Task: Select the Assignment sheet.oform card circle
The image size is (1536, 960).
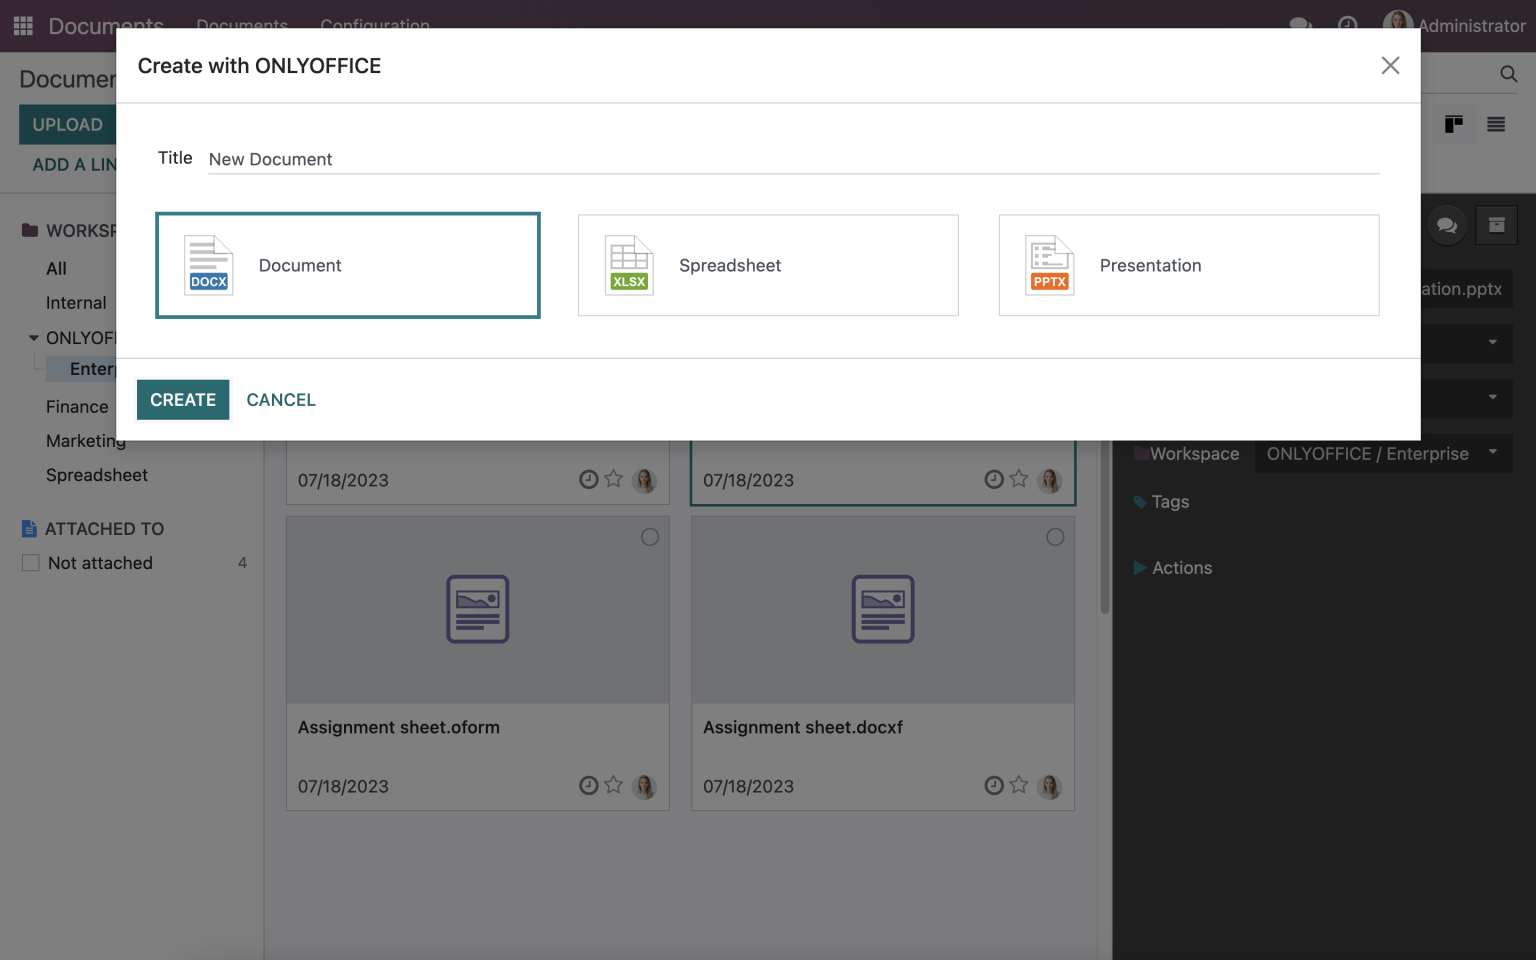Action: click(x=650, y=538)
